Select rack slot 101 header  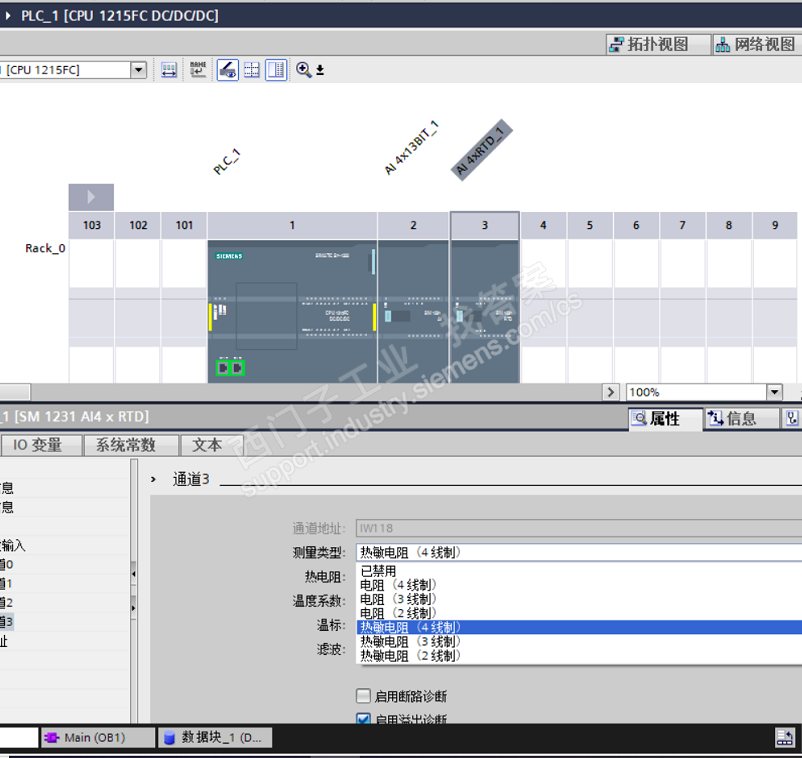pyautogui.click(x=184, y=225)
